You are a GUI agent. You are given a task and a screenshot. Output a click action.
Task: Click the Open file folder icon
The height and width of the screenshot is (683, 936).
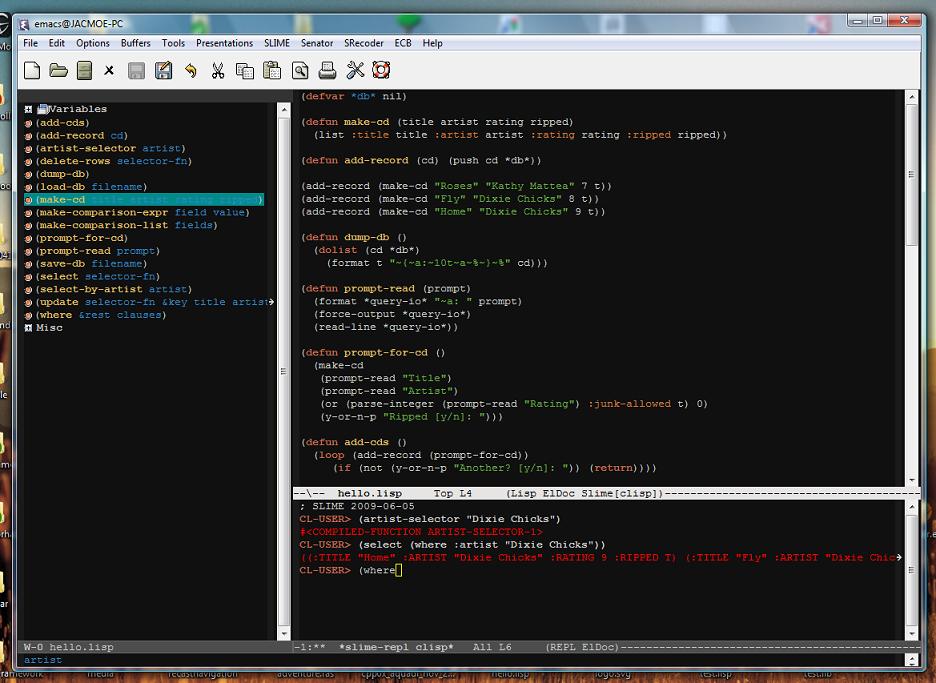point(58,70)
